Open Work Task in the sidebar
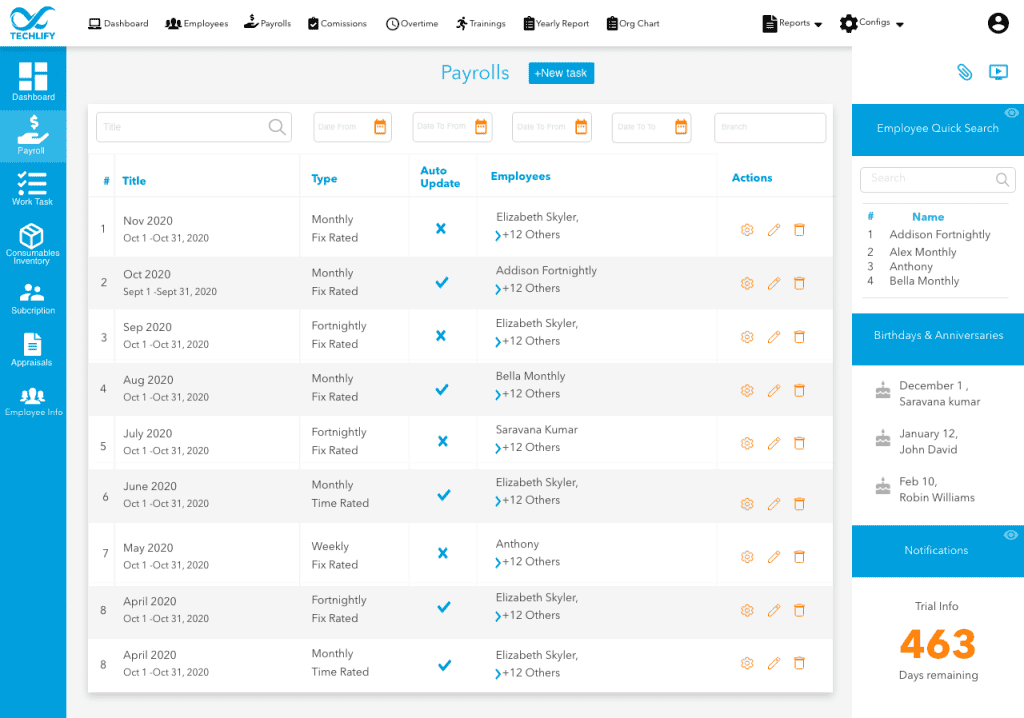The width and height of the screenshot is (1024, 718). [x=33, y=188]
